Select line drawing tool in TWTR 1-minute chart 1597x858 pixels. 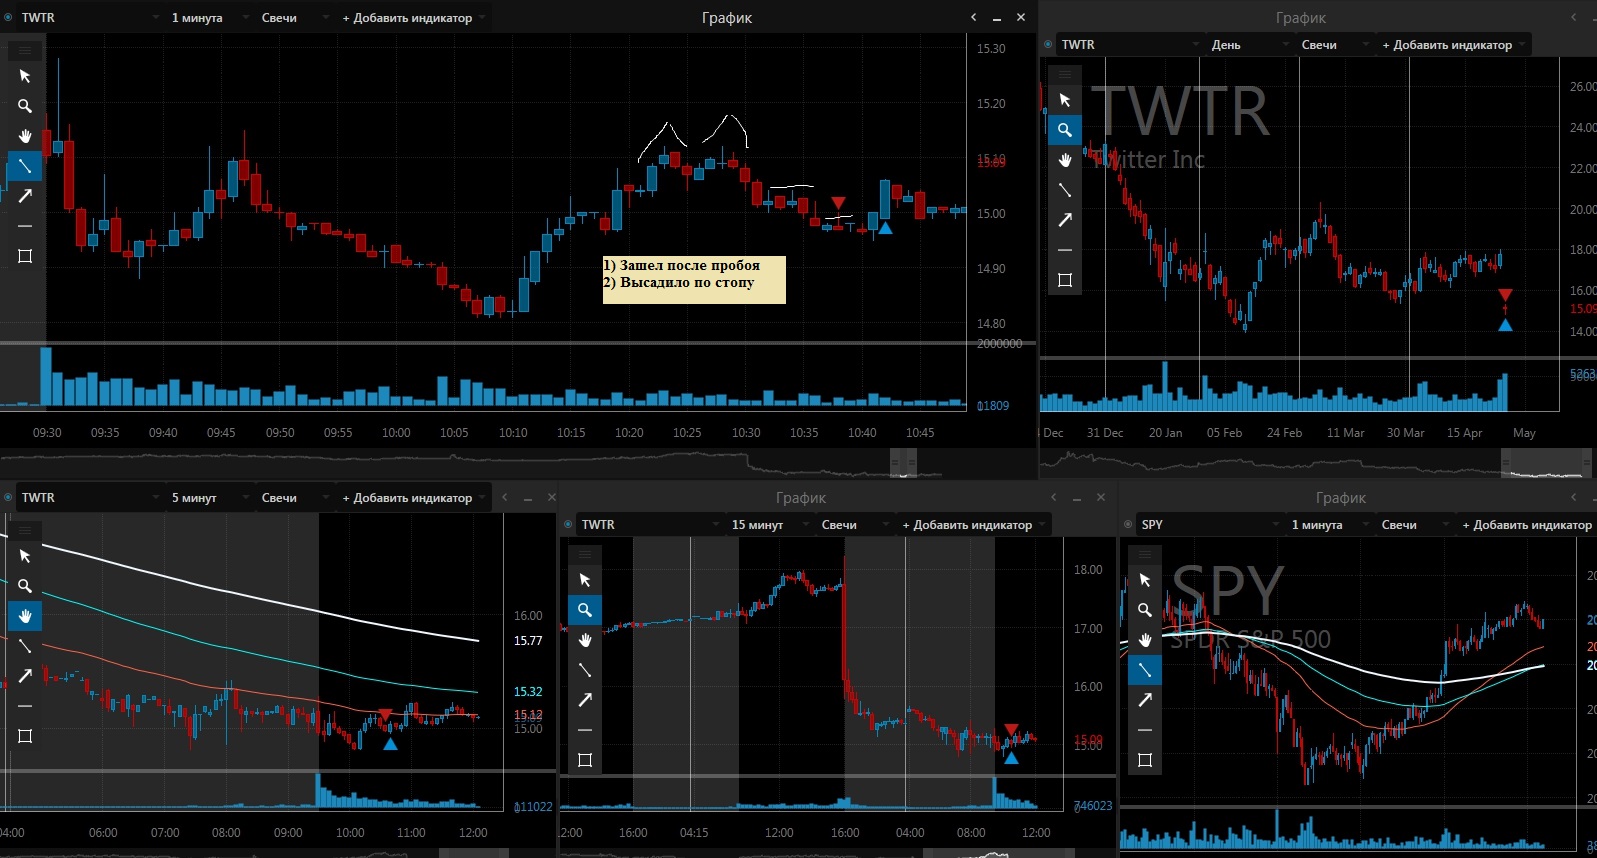[25, 166]
